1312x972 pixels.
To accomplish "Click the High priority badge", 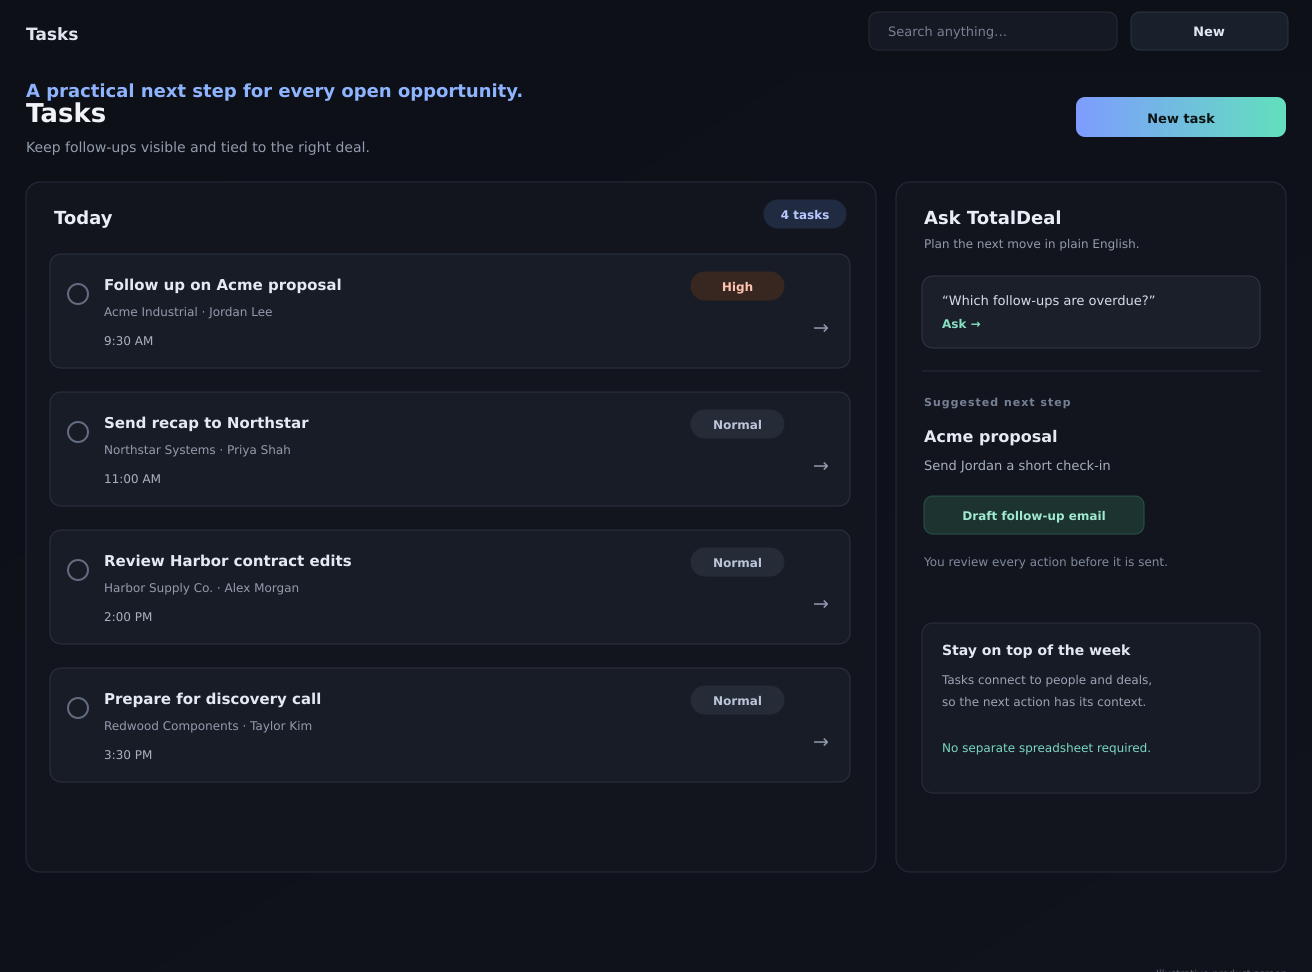I will [x=737, y=286].
